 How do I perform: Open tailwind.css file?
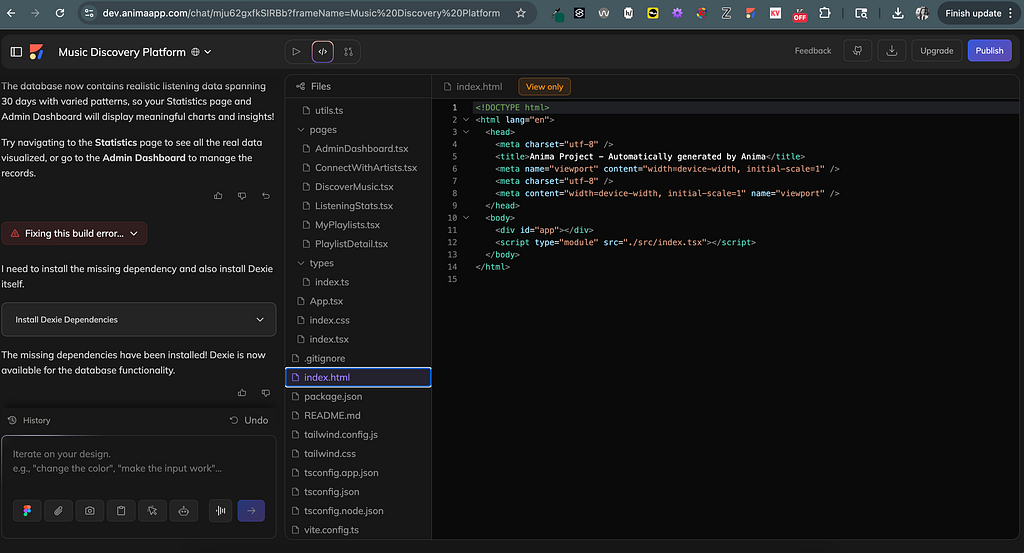tap(358, 454)
